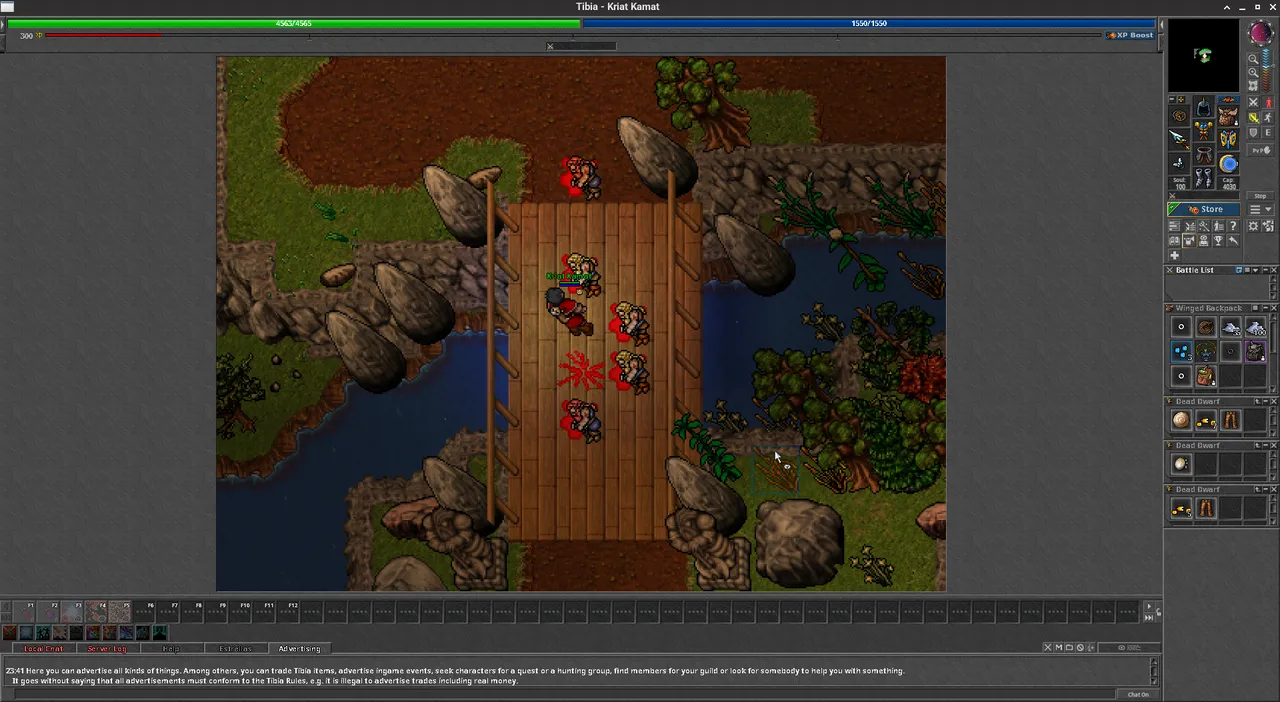
Task: Open the main menu dropdown
Action: (1260, 209)
